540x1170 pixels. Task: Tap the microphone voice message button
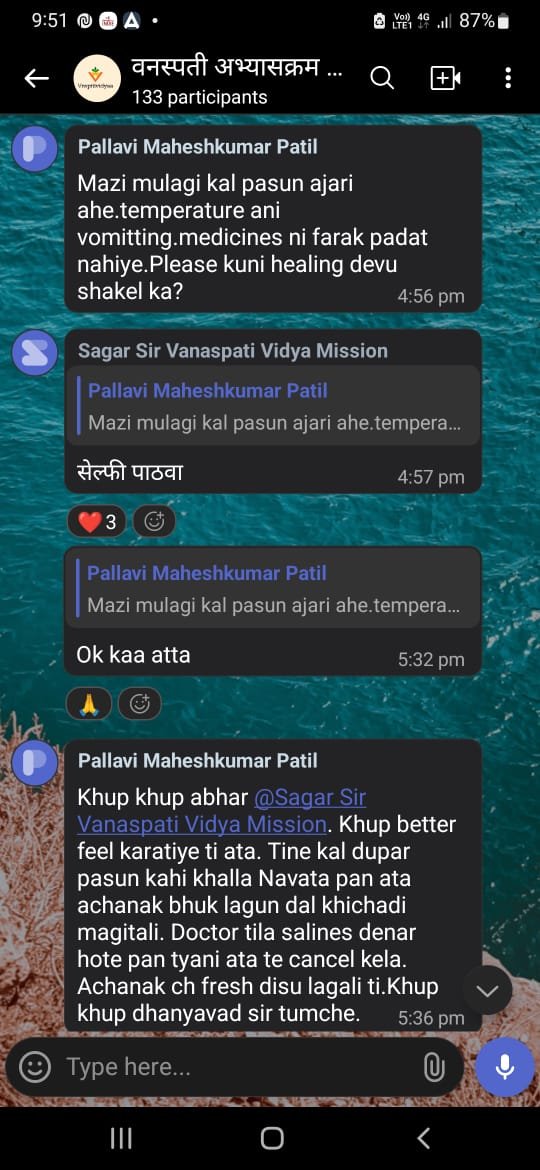pyautogui.click(x=505, y=1067)
